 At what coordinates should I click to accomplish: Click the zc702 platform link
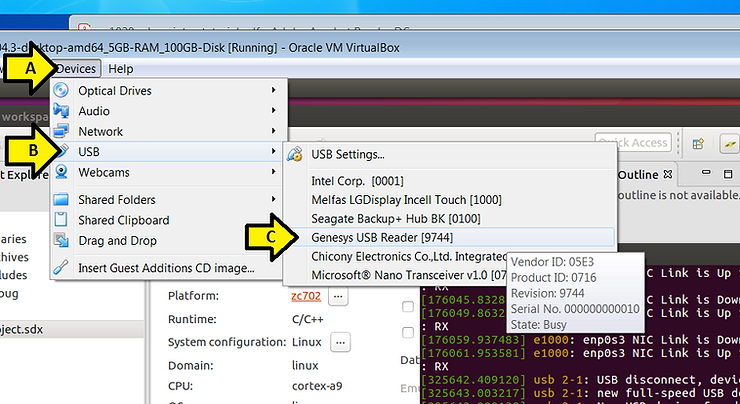(x=306, y=296)
